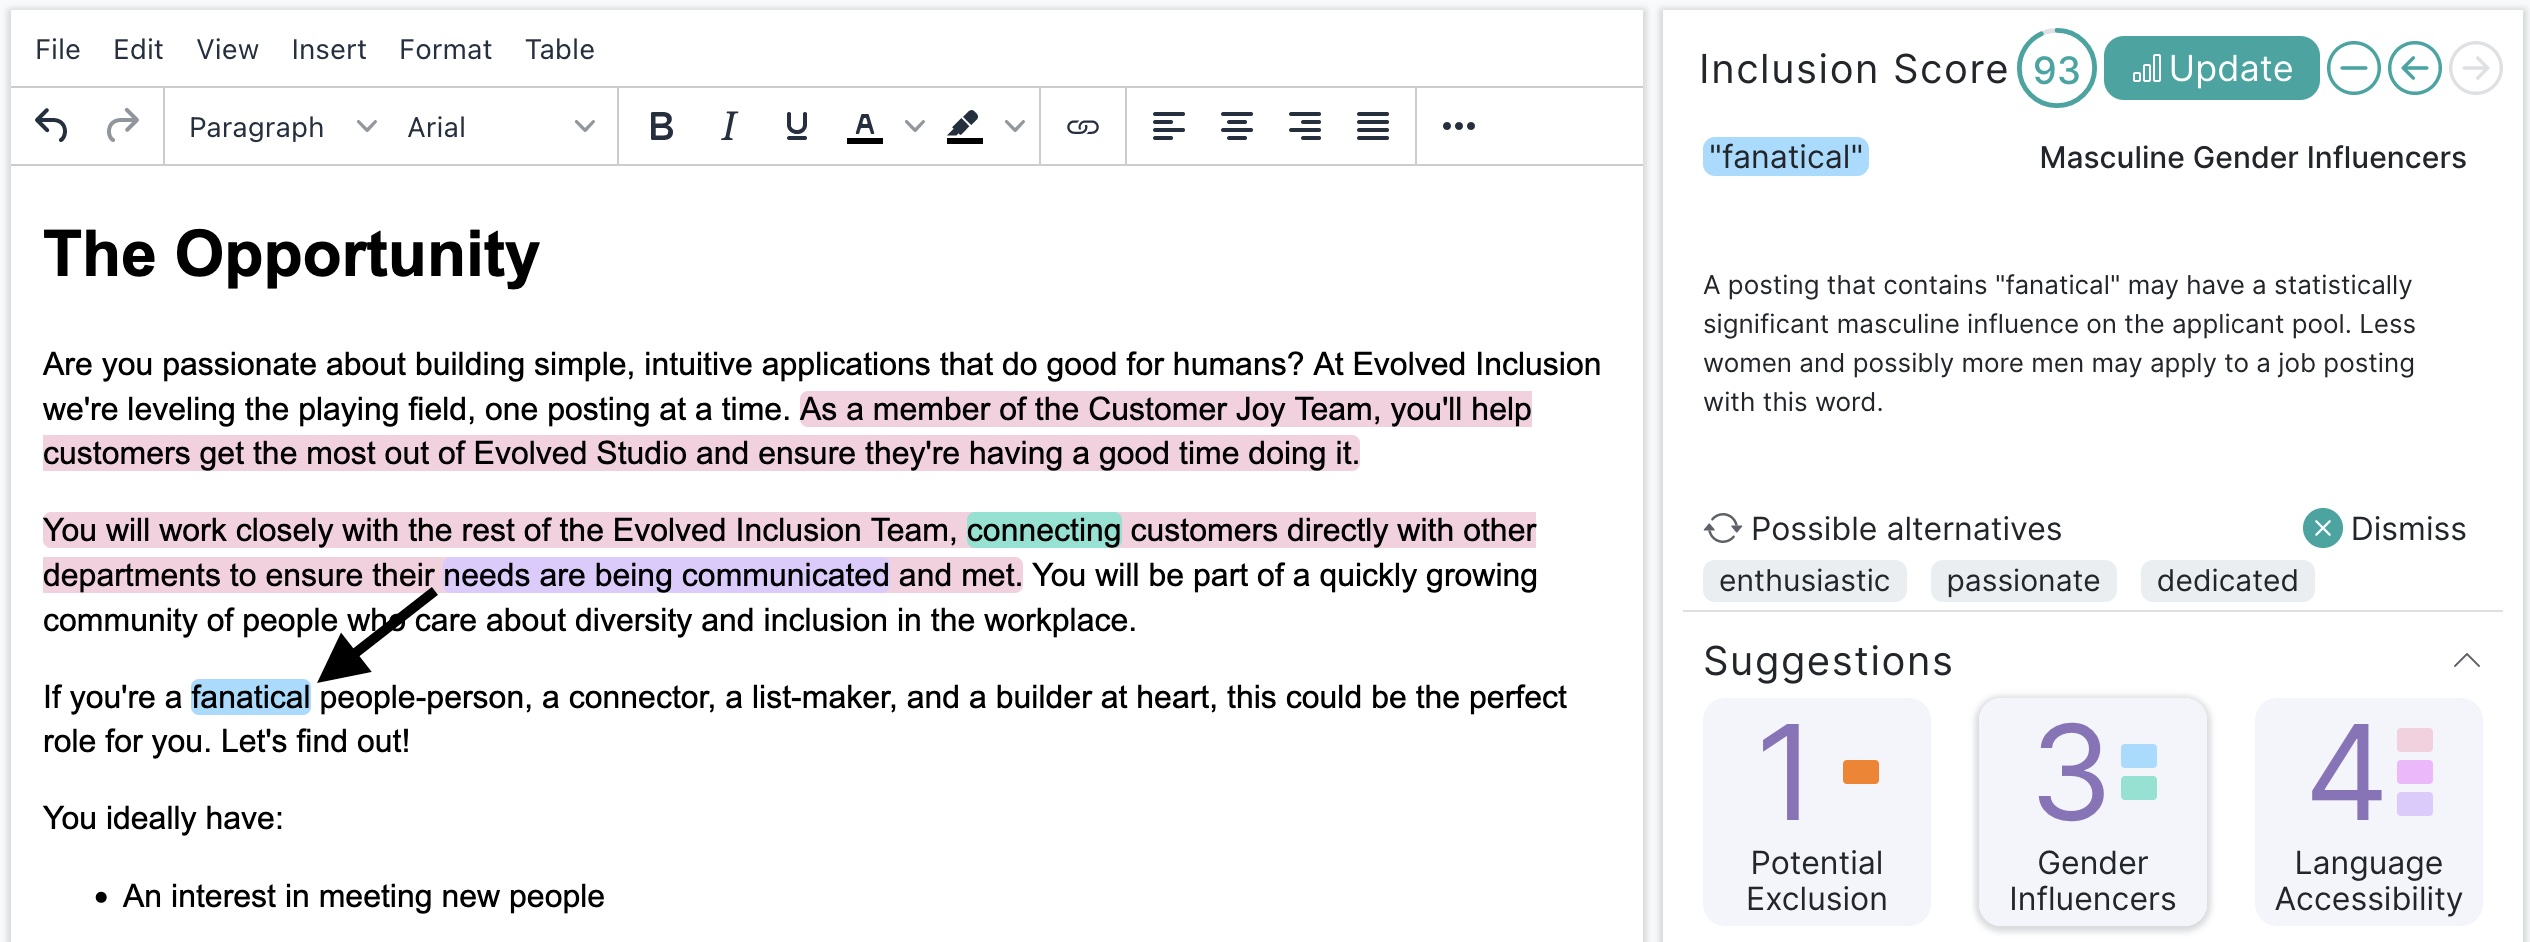Image resolution: width=2530 pixels, height=942 pixels.
Task: Click the 'You ideally have:' line
Action: [x=163, y=818]
